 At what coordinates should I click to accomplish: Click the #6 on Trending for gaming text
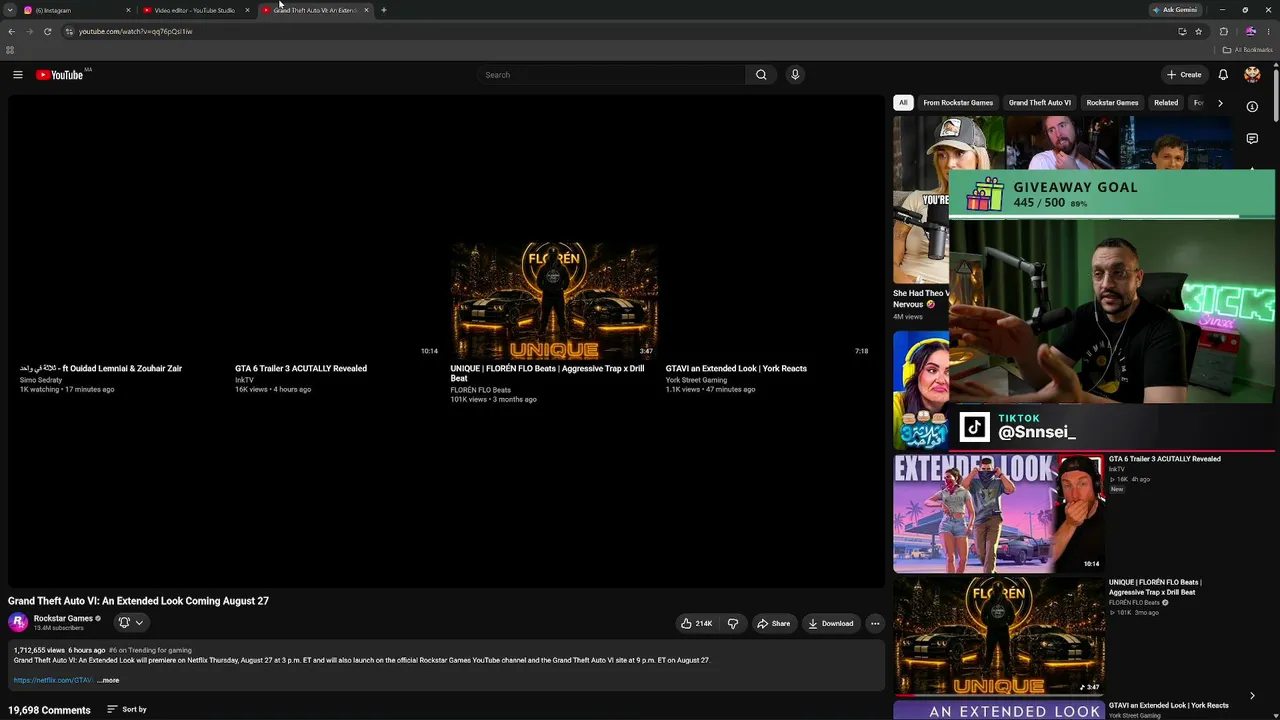(150, 650)
